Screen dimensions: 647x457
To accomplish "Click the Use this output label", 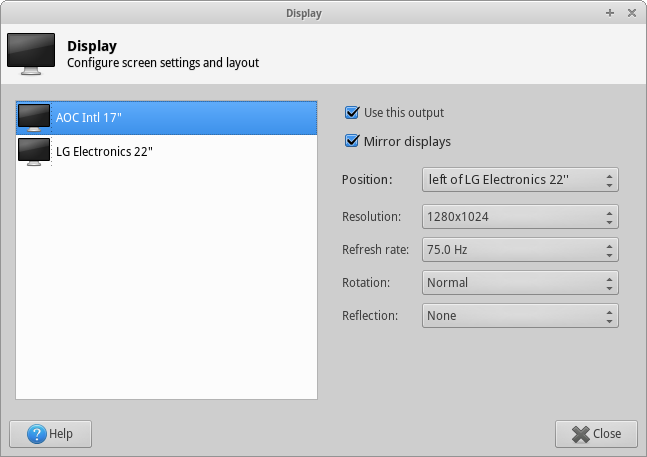I will click(x=404, y=113).
